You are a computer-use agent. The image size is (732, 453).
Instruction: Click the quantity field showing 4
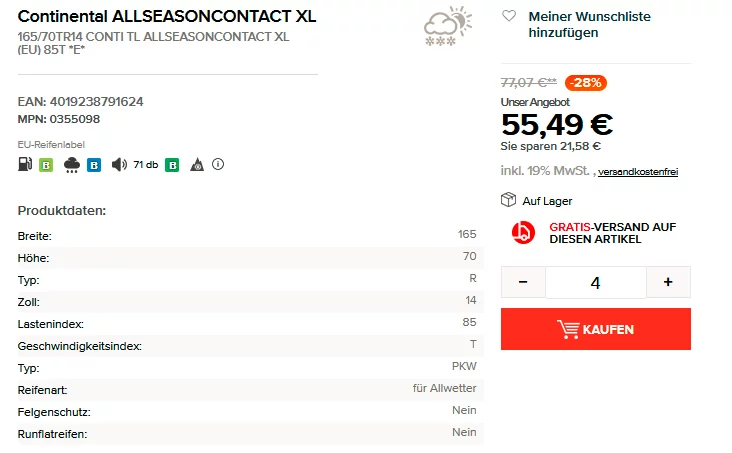(596, 283)
